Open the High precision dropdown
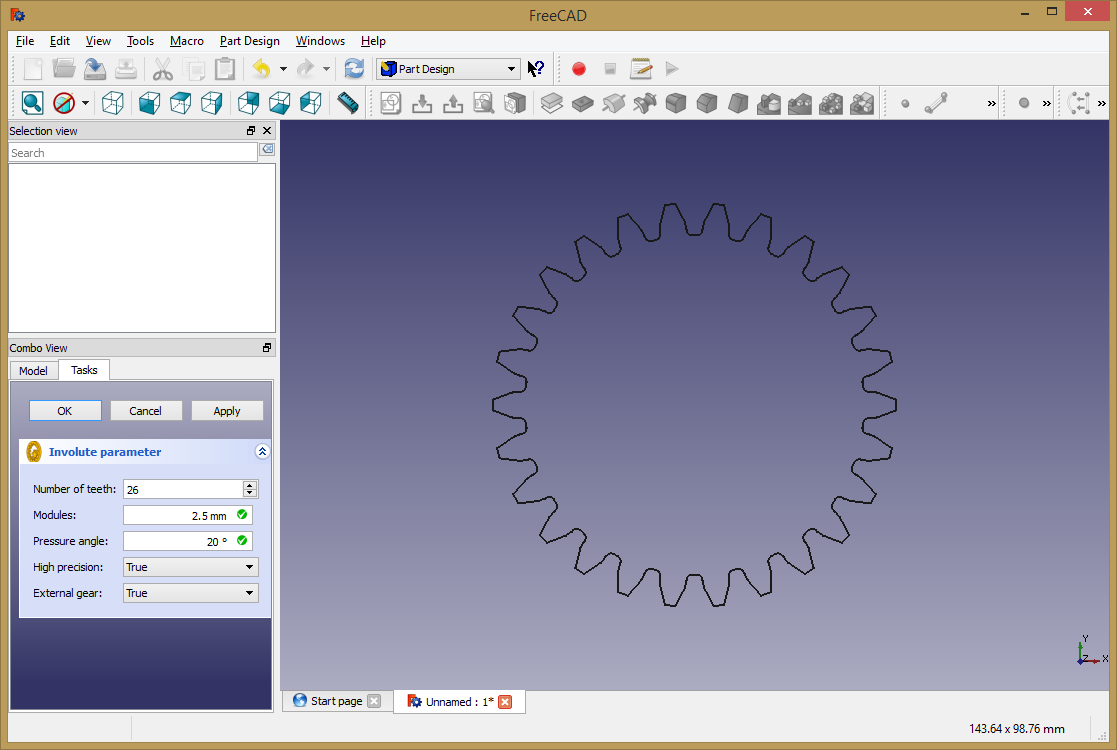The height and width of the screenshot is (750, 1117). click(190, 567)
